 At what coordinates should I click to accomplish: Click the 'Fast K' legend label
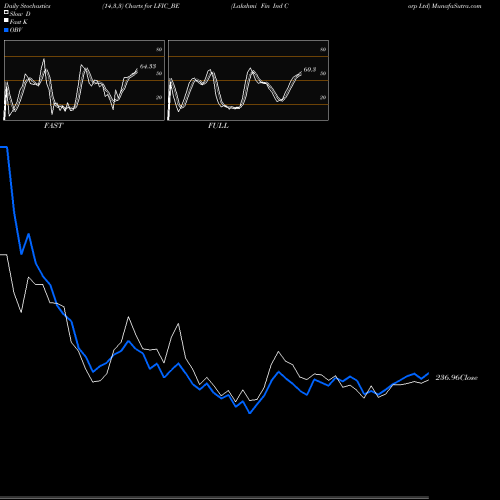point(19,22)
